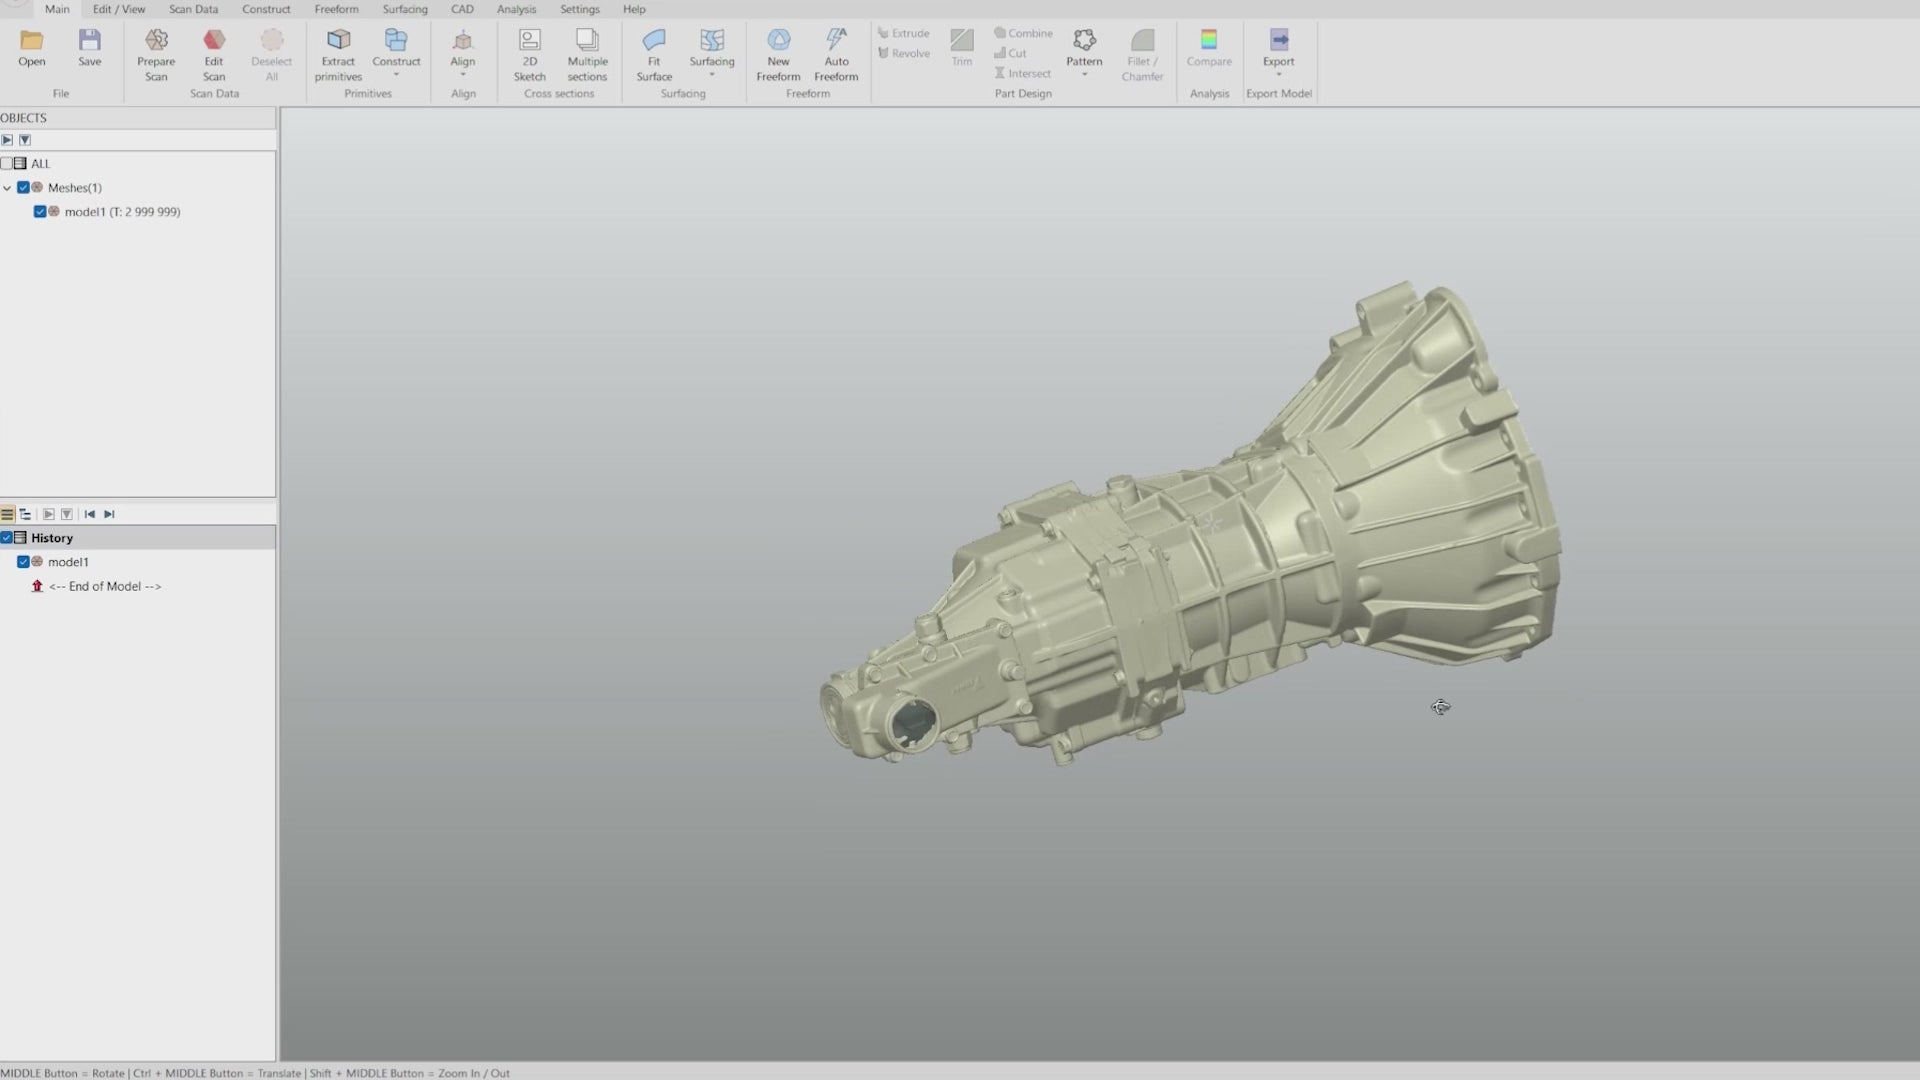Uncheck model1 checkbox in History panel
Image resolution: width=1920 pixels, height=1080 pixels.
coord(23,562)
